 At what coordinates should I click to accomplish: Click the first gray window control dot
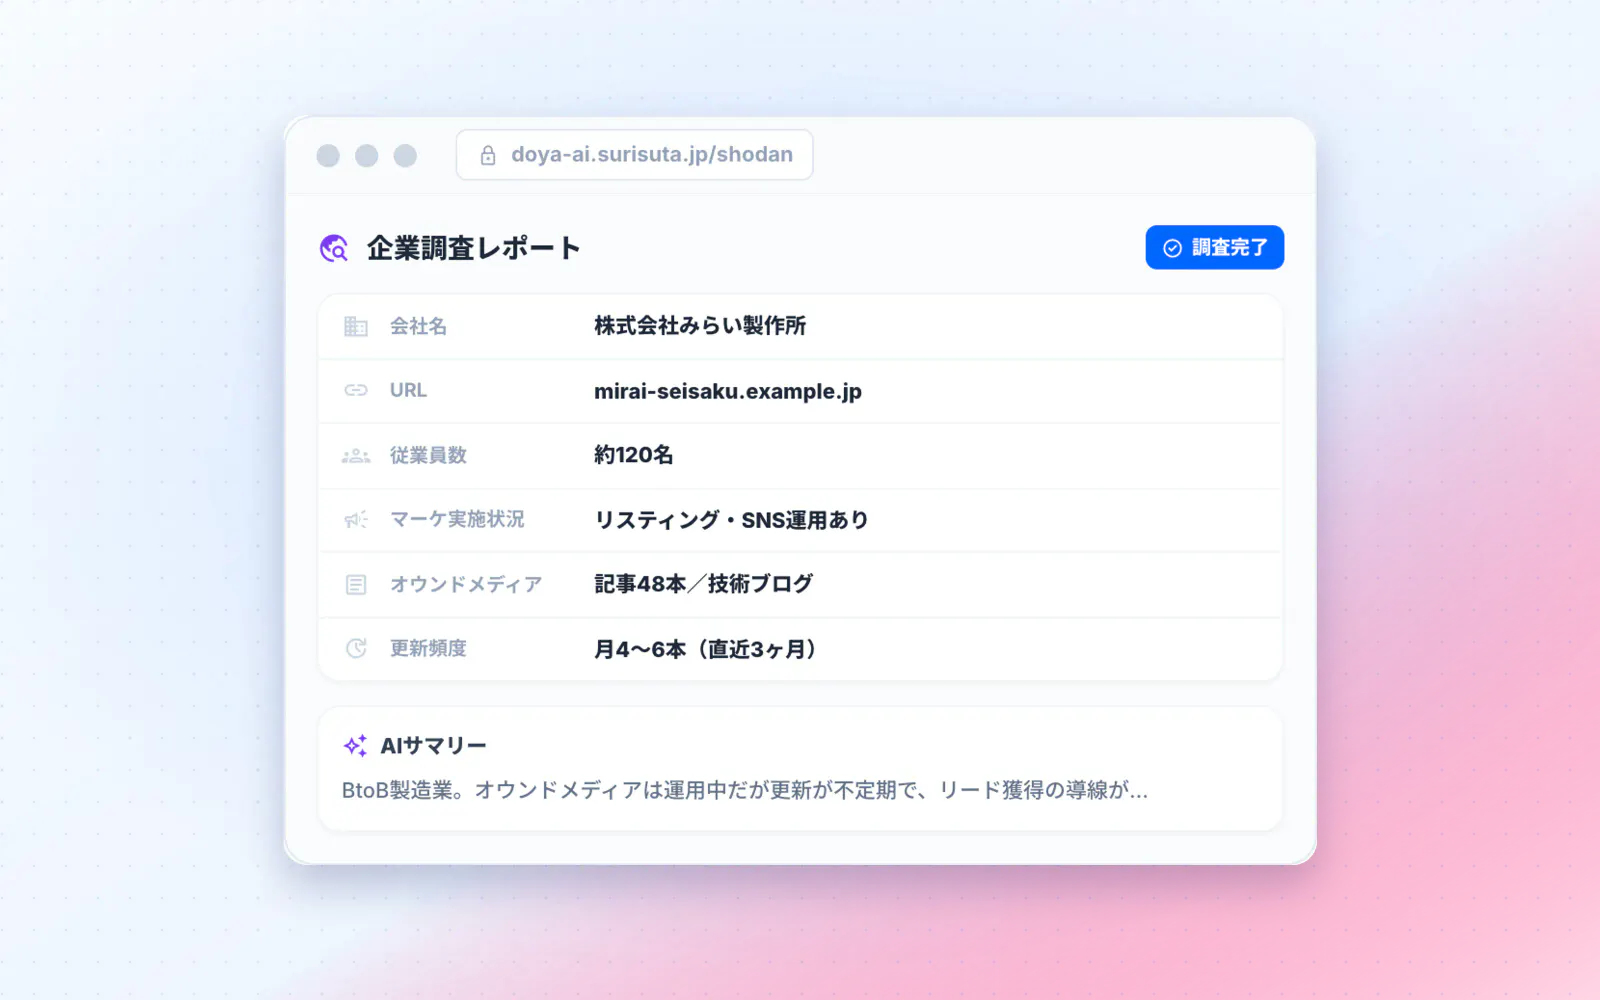328,155
